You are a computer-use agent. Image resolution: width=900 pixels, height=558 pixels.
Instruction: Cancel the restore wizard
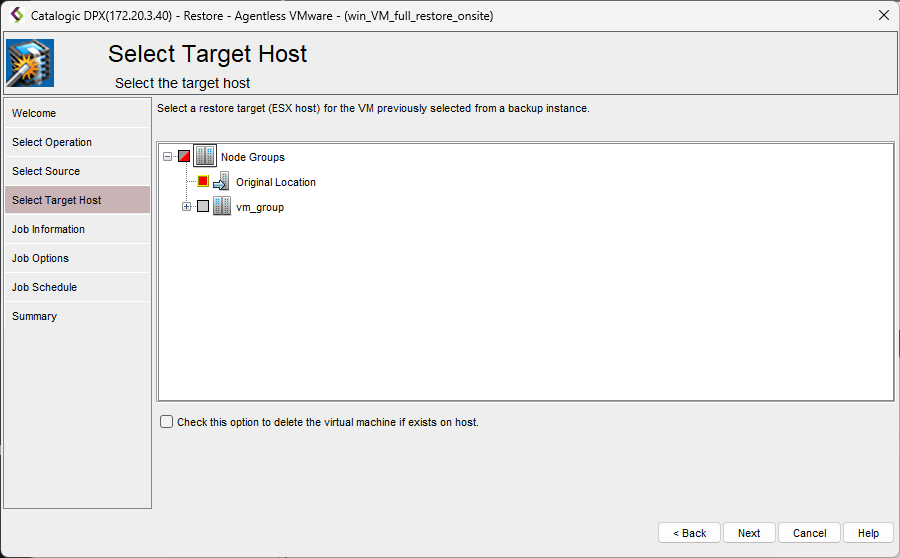click(x=809, y=533)
